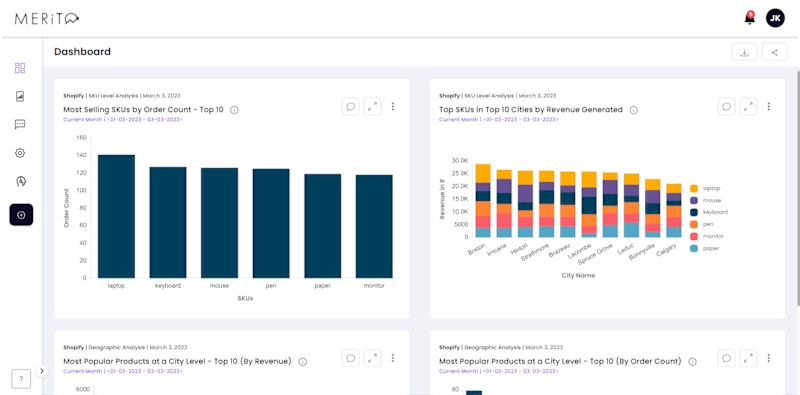The height and width of the screenshot is (395, 800).
Task: Open the JK user profile avatar
Action: click(x=775, y=18)
